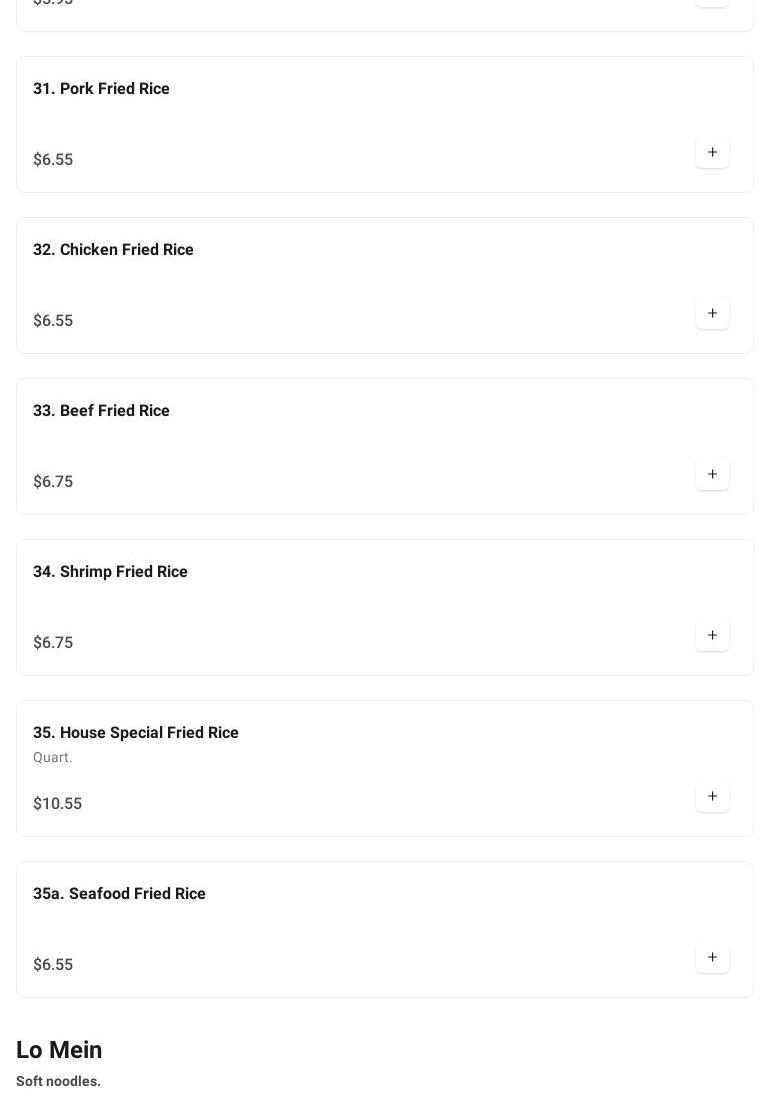Add Shrimp Fried Rice with the plus icon
Image resolution: width=770 pixels, height=1109 pixels.
tap(712, 636)
